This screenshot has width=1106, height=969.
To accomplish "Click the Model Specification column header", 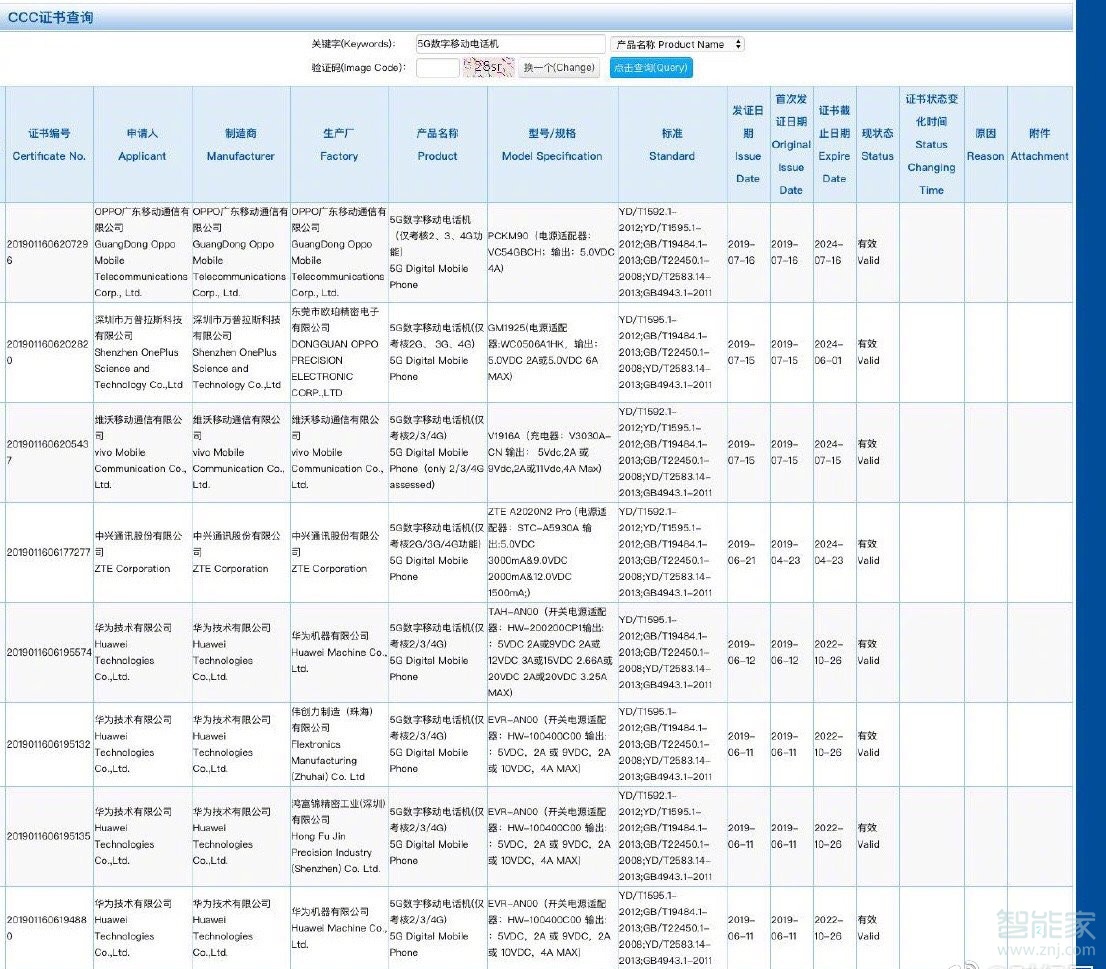I will click(552, 145).
